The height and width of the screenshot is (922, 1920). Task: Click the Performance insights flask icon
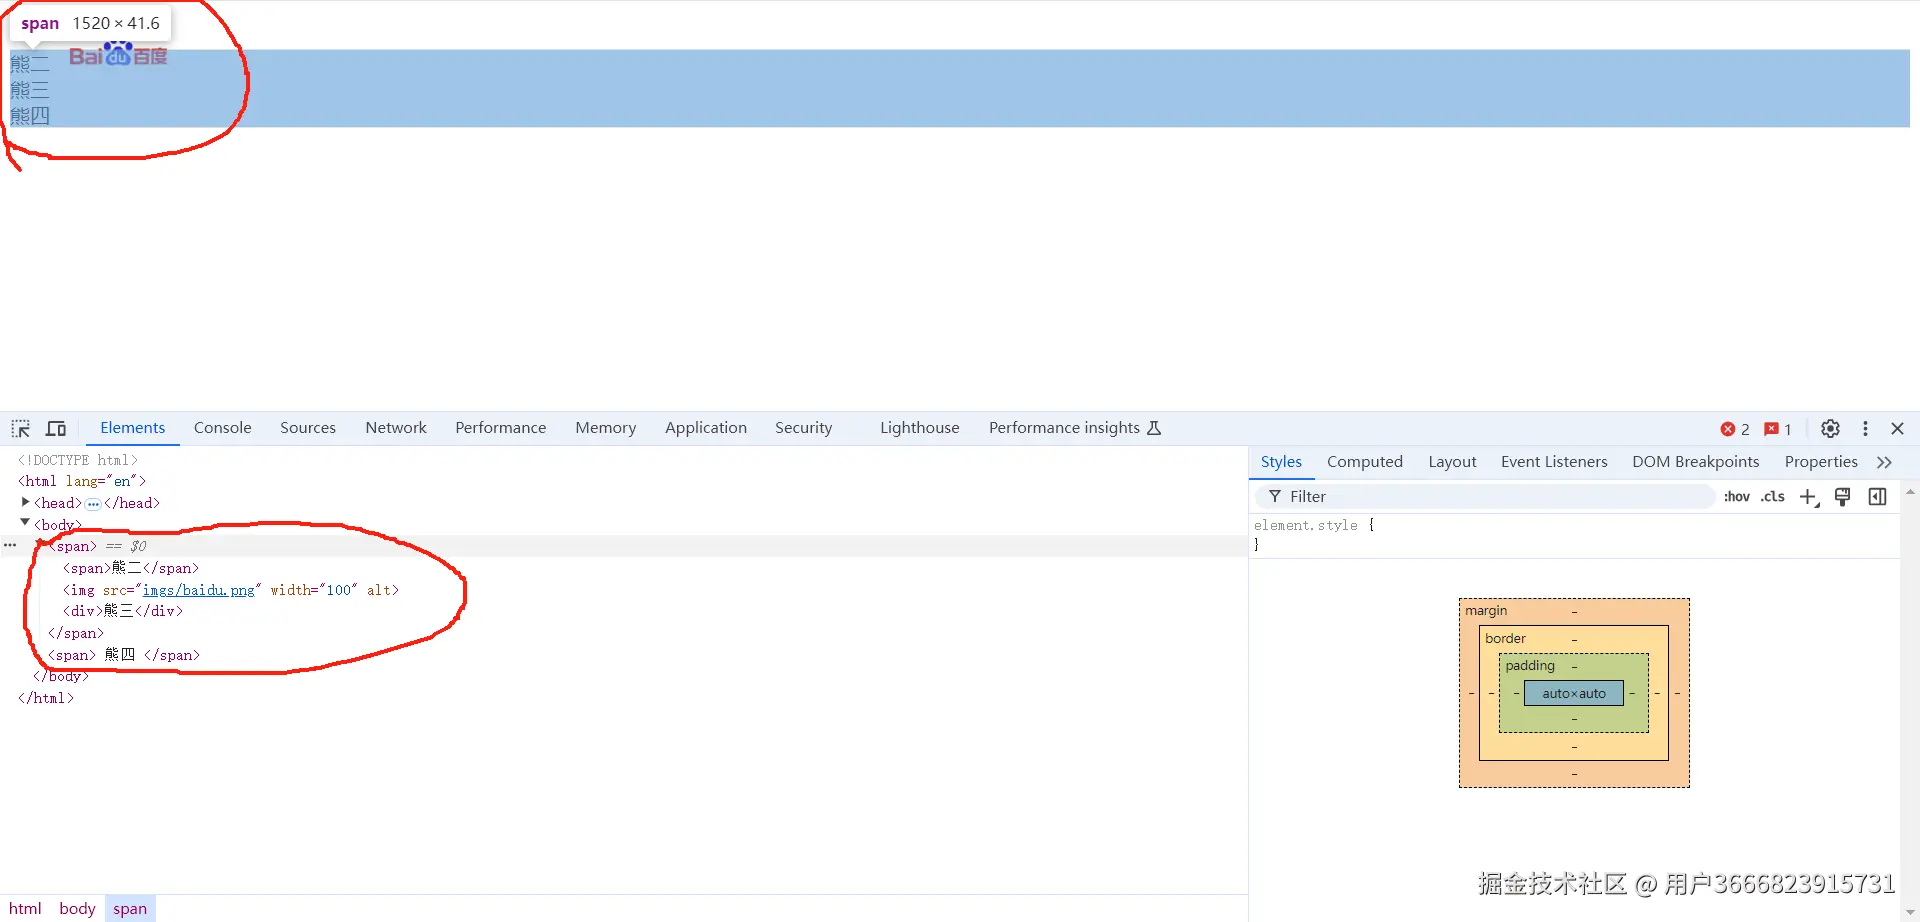pos(1154,428)
